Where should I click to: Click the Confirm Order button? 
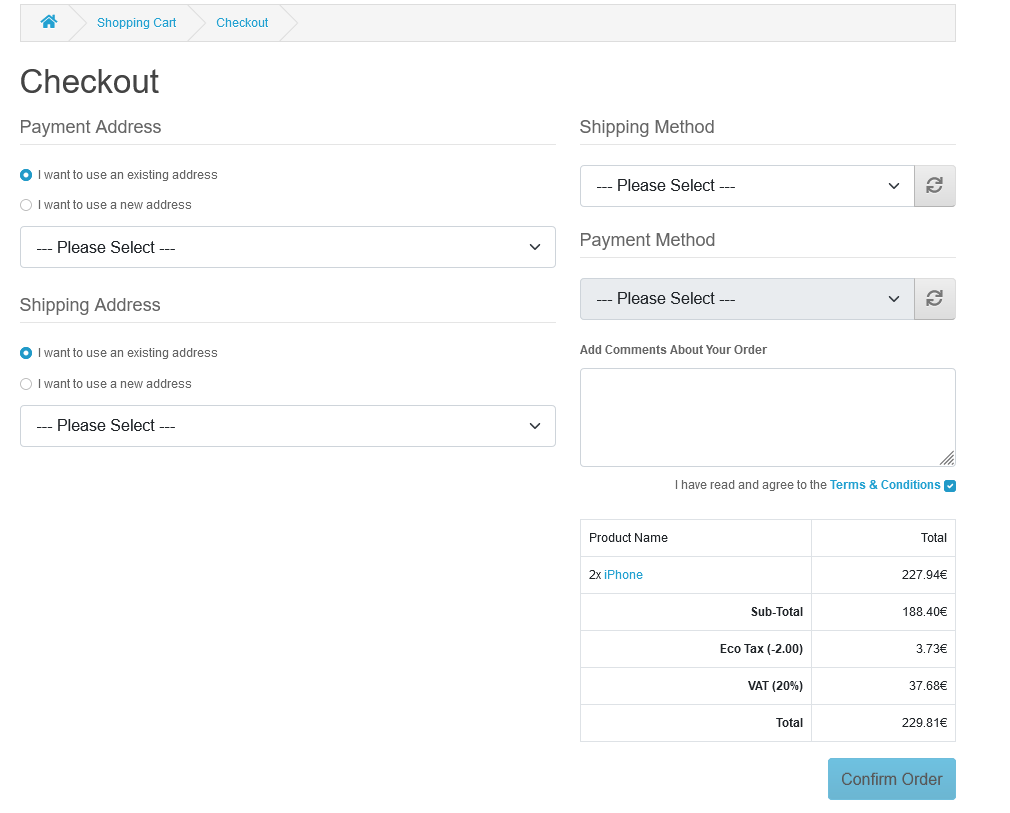[x=891, y=778]
